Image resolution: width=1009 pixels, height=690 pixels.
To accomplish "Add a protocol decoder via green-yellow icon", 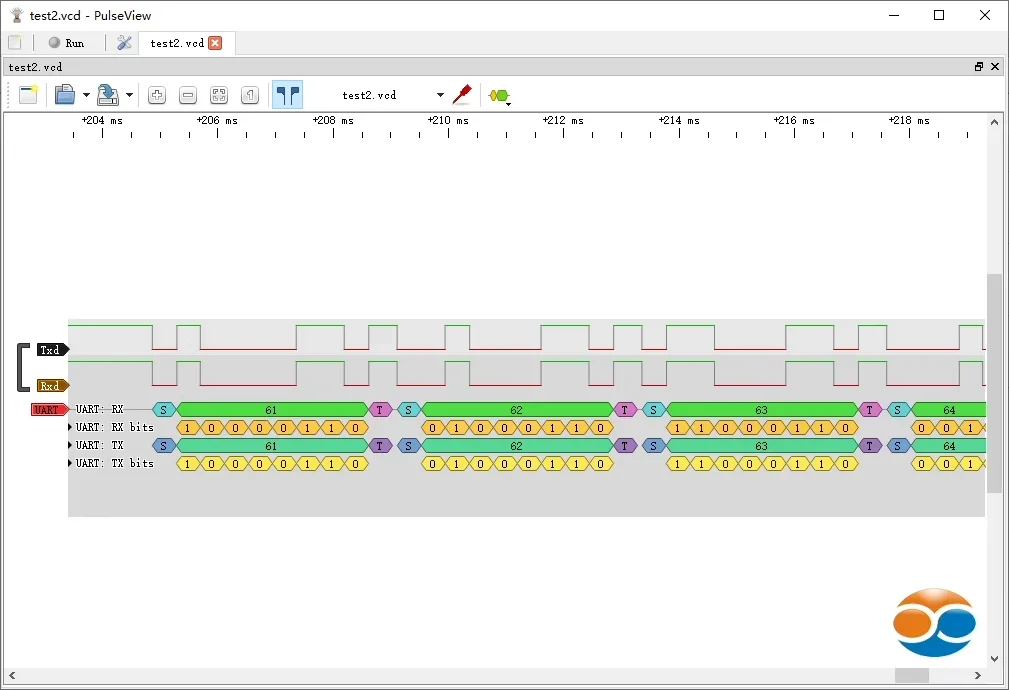I will (499, 96).
